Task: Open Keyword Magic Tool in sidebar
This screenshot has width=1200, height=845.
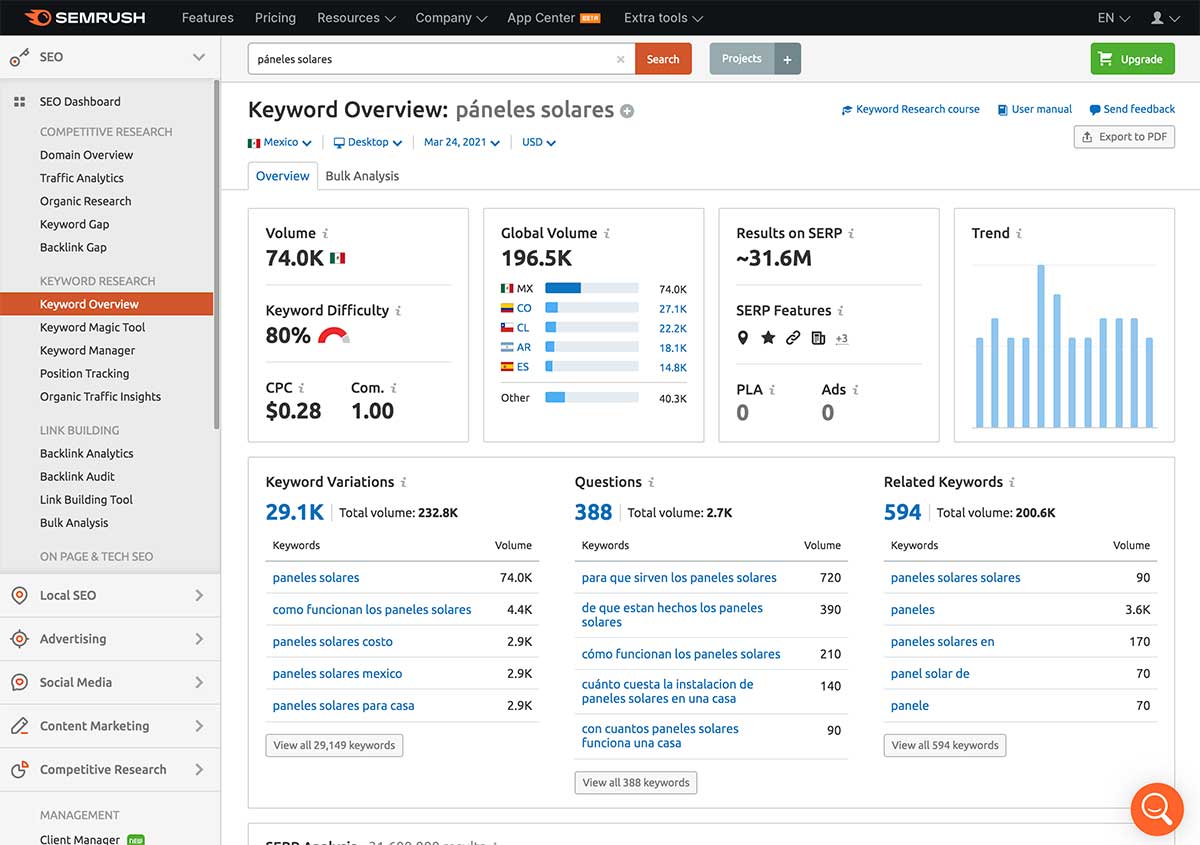Action: [x=92, y=327]
